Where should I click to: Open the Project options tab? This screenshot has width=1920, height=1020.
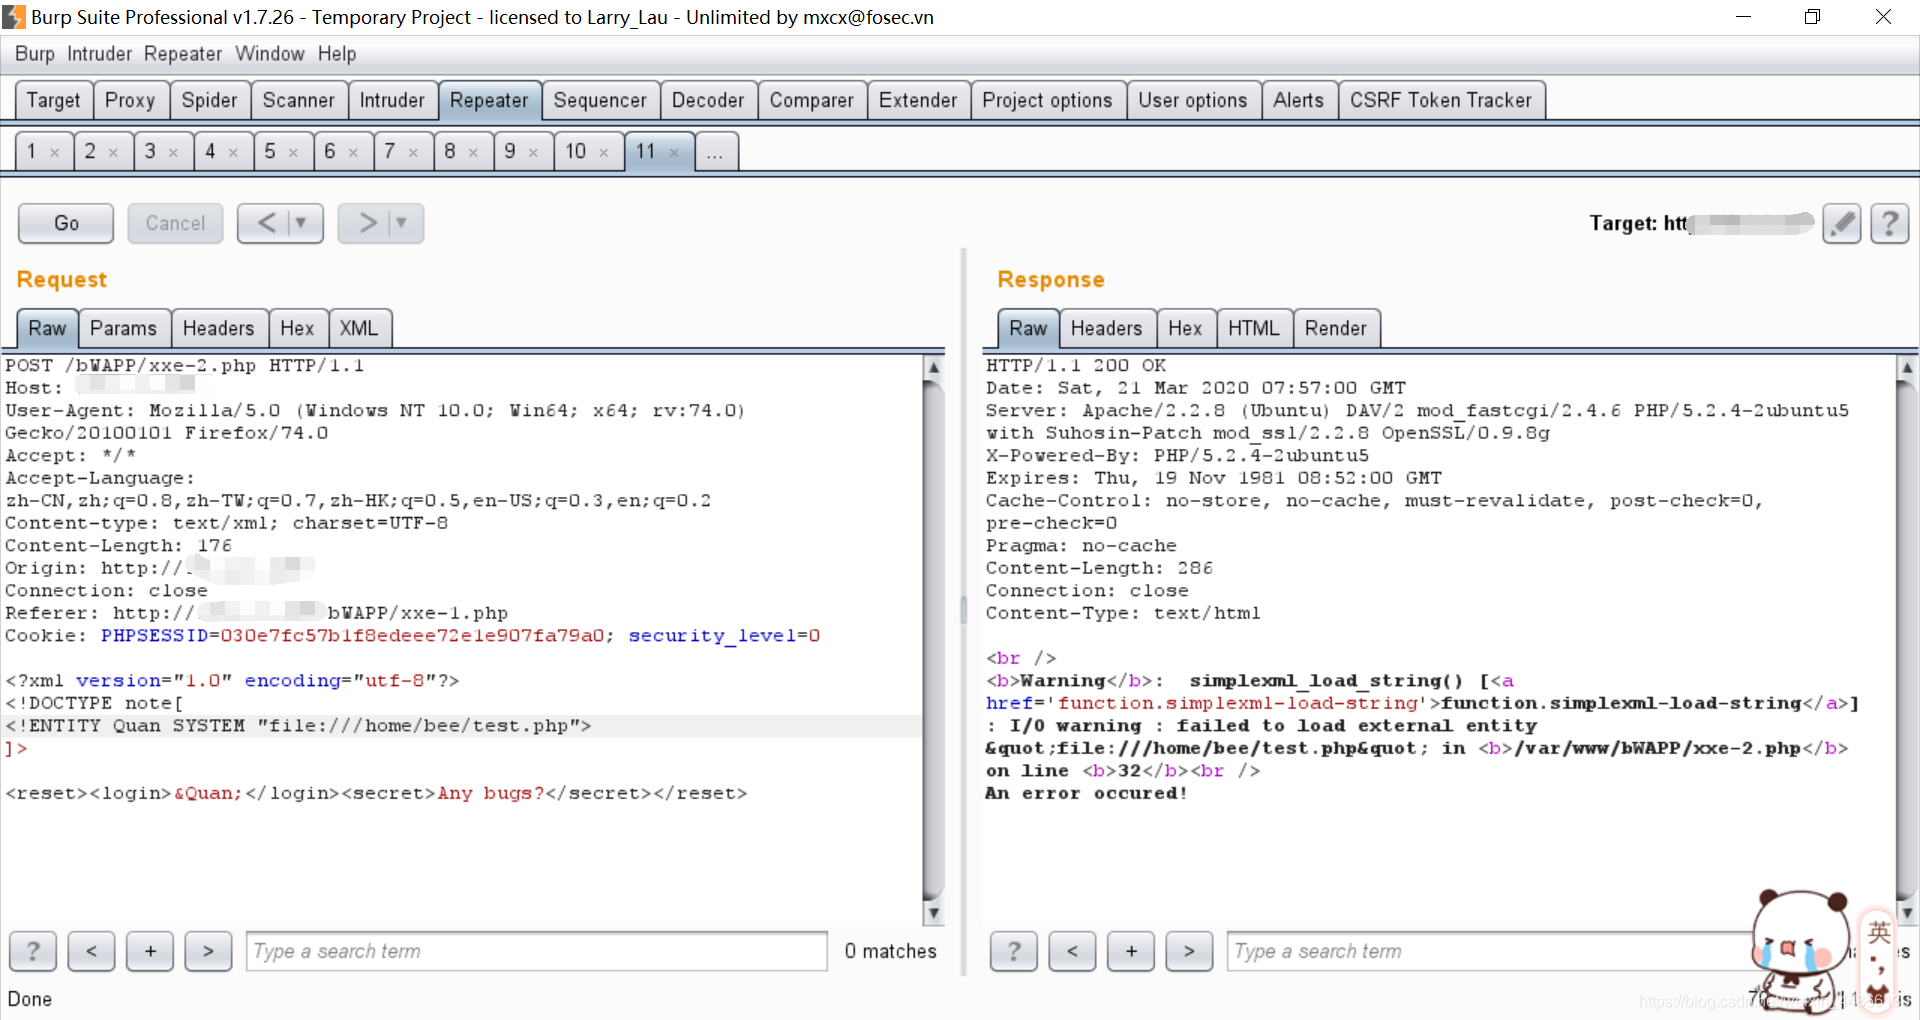point(1047,100)
